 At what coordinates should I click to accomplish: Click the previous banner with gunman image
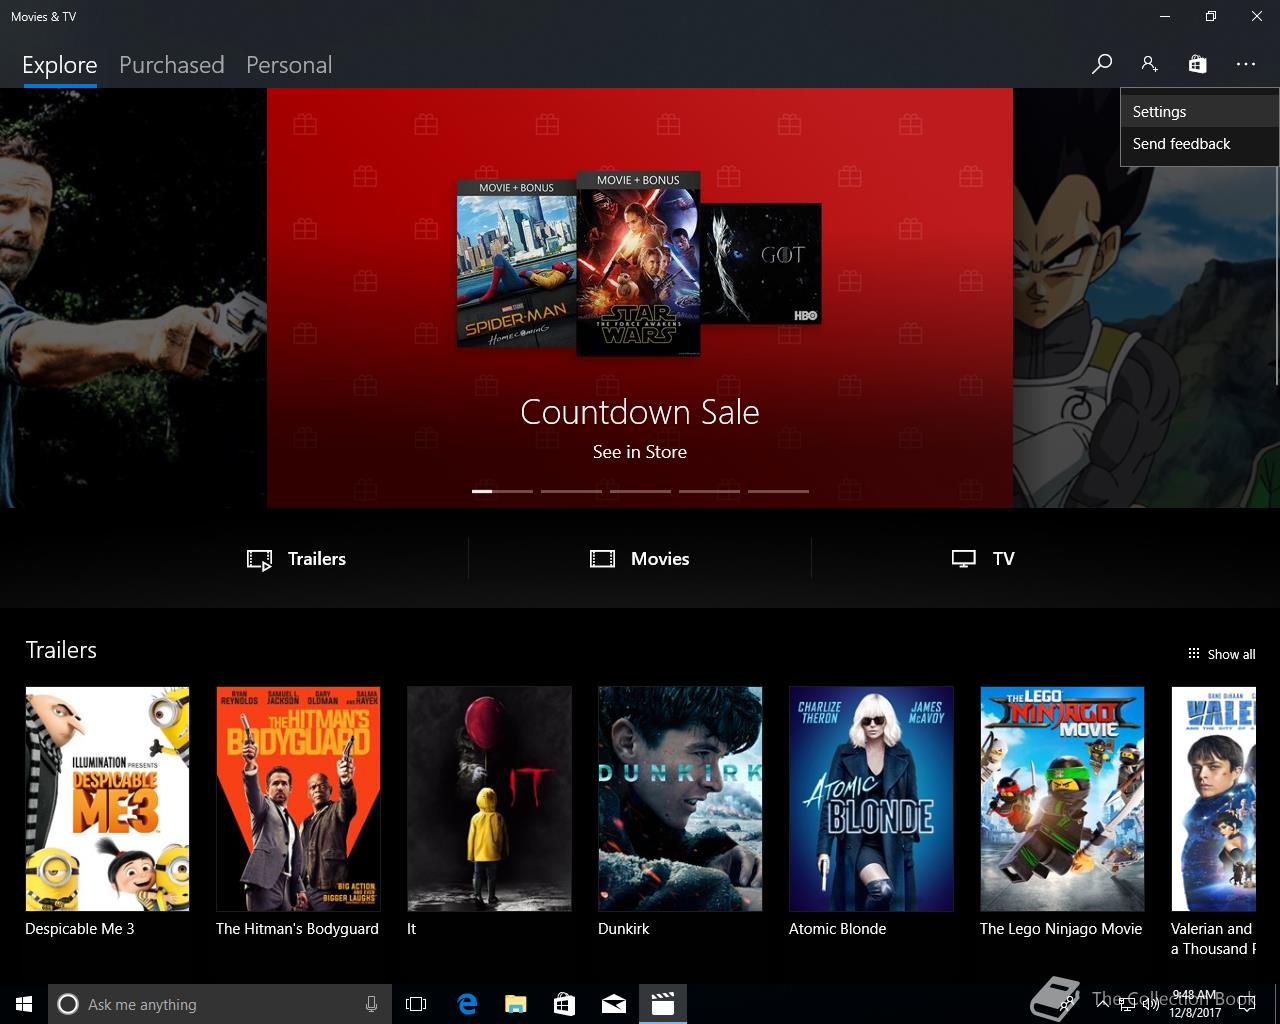pyautogui.click(x=133, y=298)
